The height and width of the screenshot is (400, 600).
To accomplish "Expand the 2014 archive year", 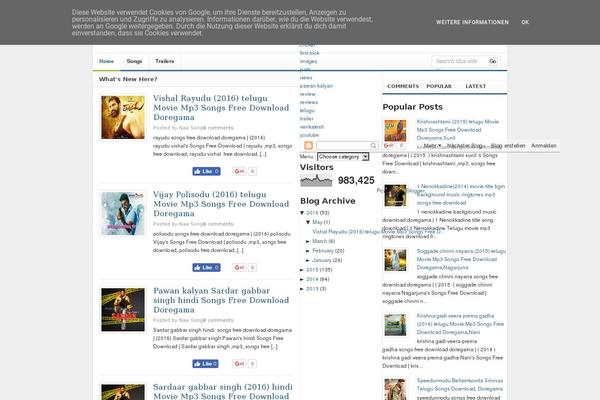I will click(302, 279).
